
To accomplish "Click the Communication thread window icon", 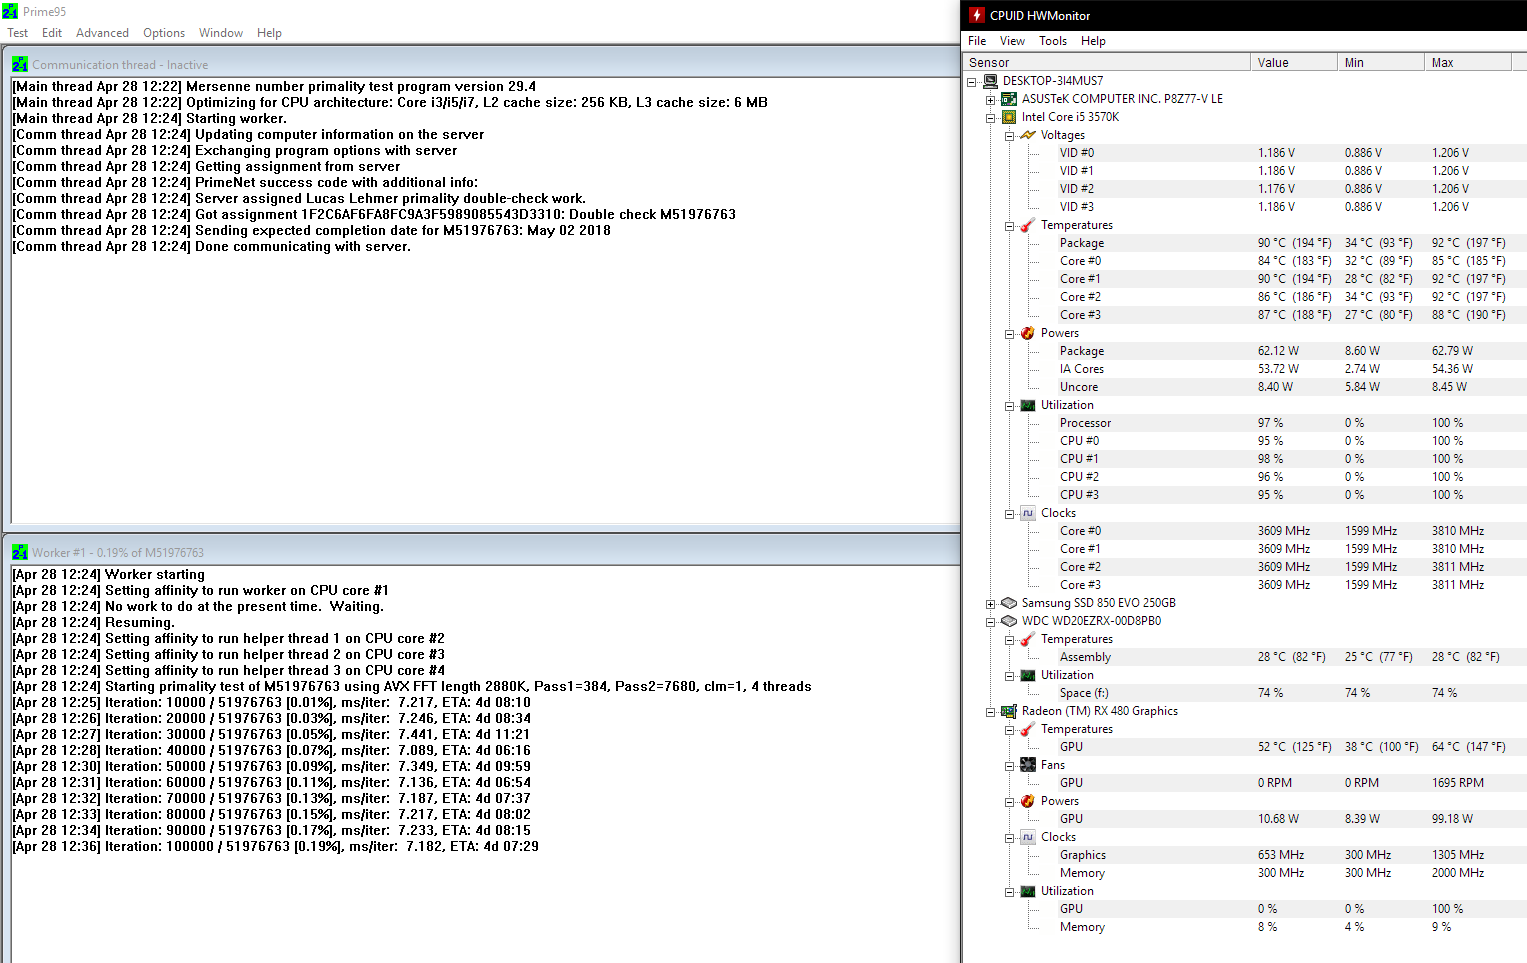I will point(20,64).
